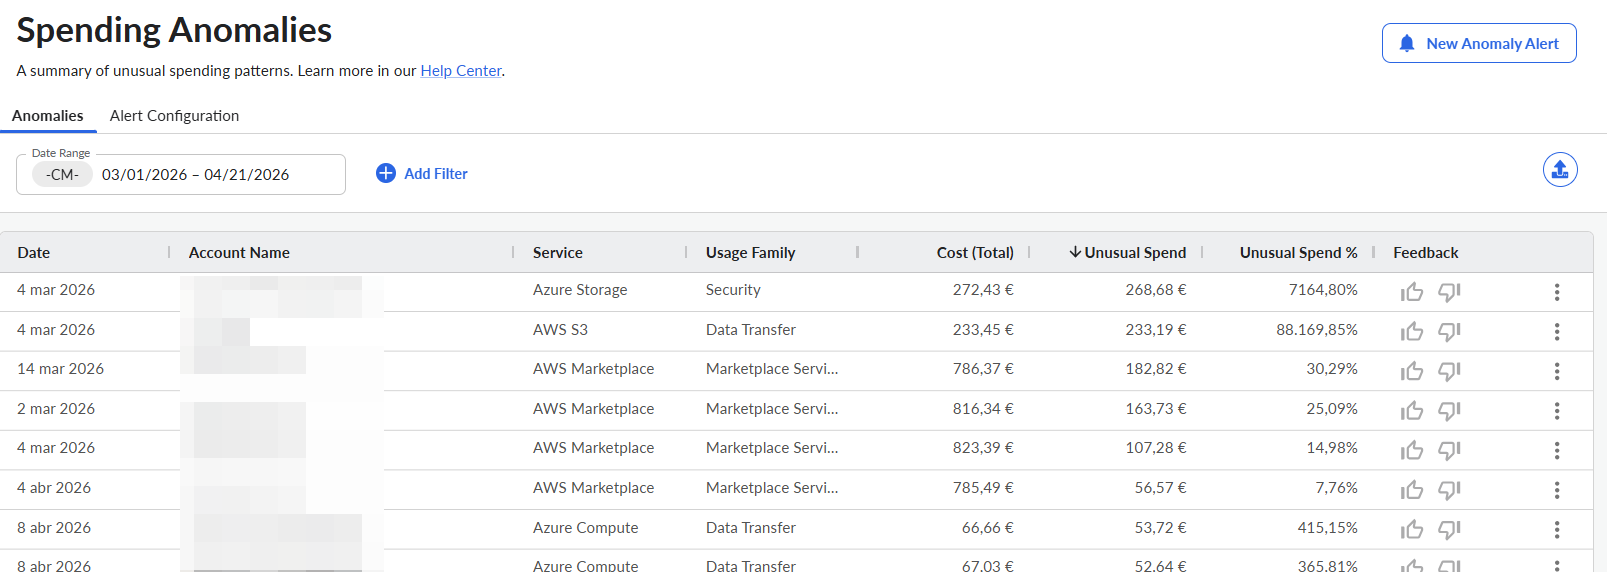Thumbs down the 14 mar 2026 anomaly

(x=1449, y=371)
